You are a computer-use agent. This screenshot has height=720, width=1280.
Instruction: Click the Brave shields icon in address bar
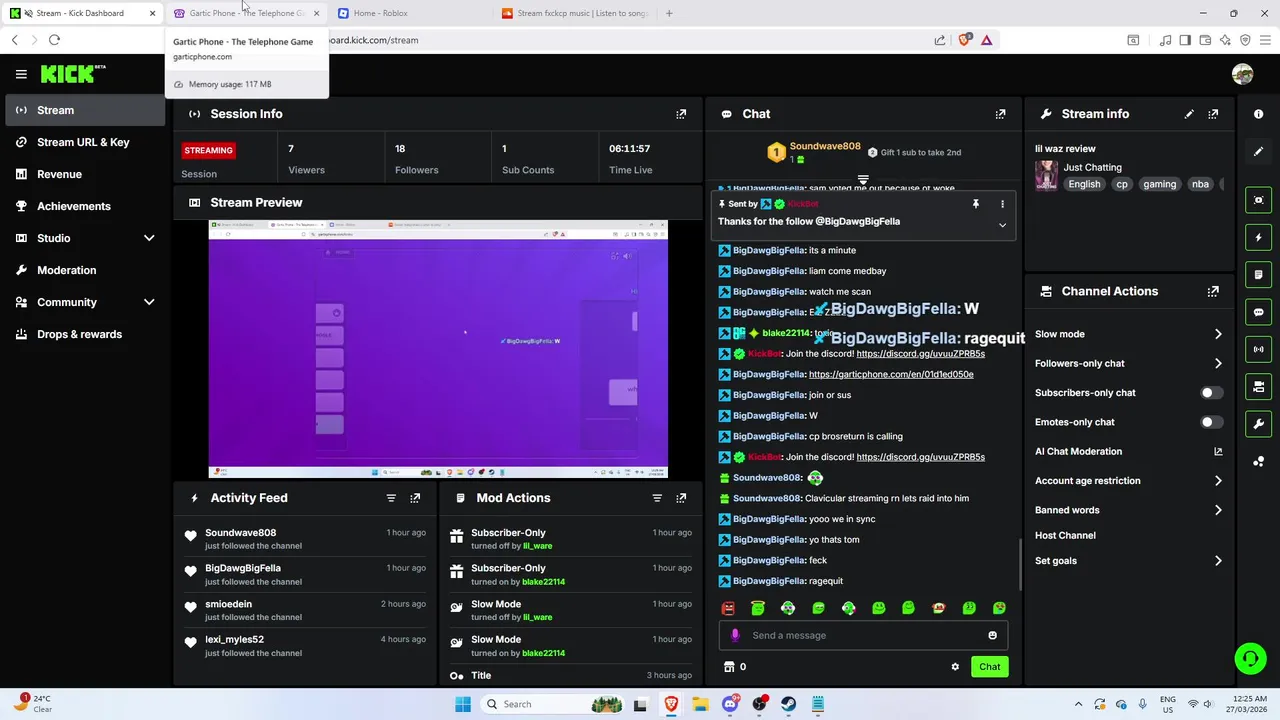964,40
